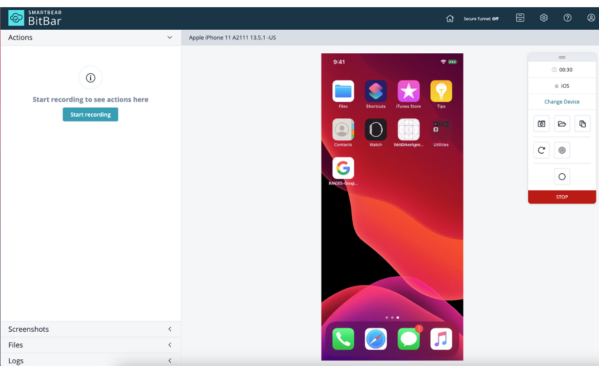
Task: Take screenshot with camera icon
Action: pyautogui.click(x=541, y=124)
